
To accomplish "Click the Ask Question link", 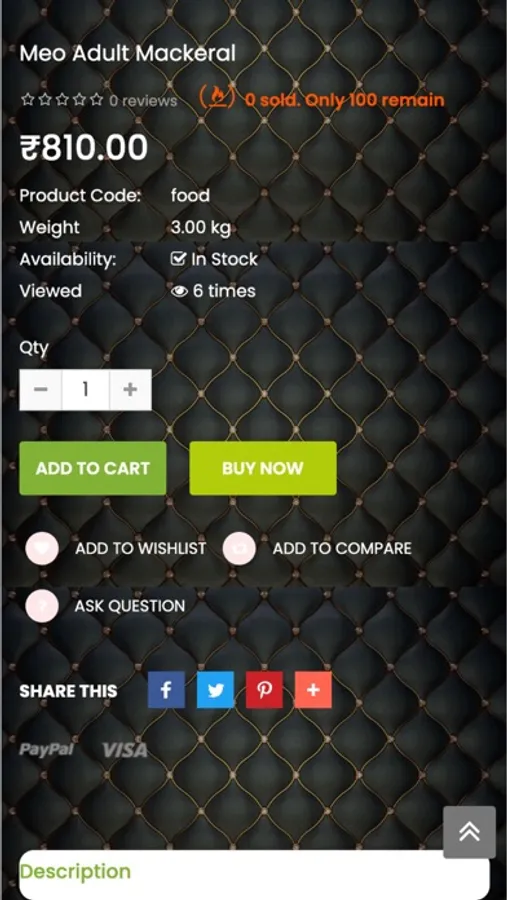I will pyautogui.click(x=130, y=606).
